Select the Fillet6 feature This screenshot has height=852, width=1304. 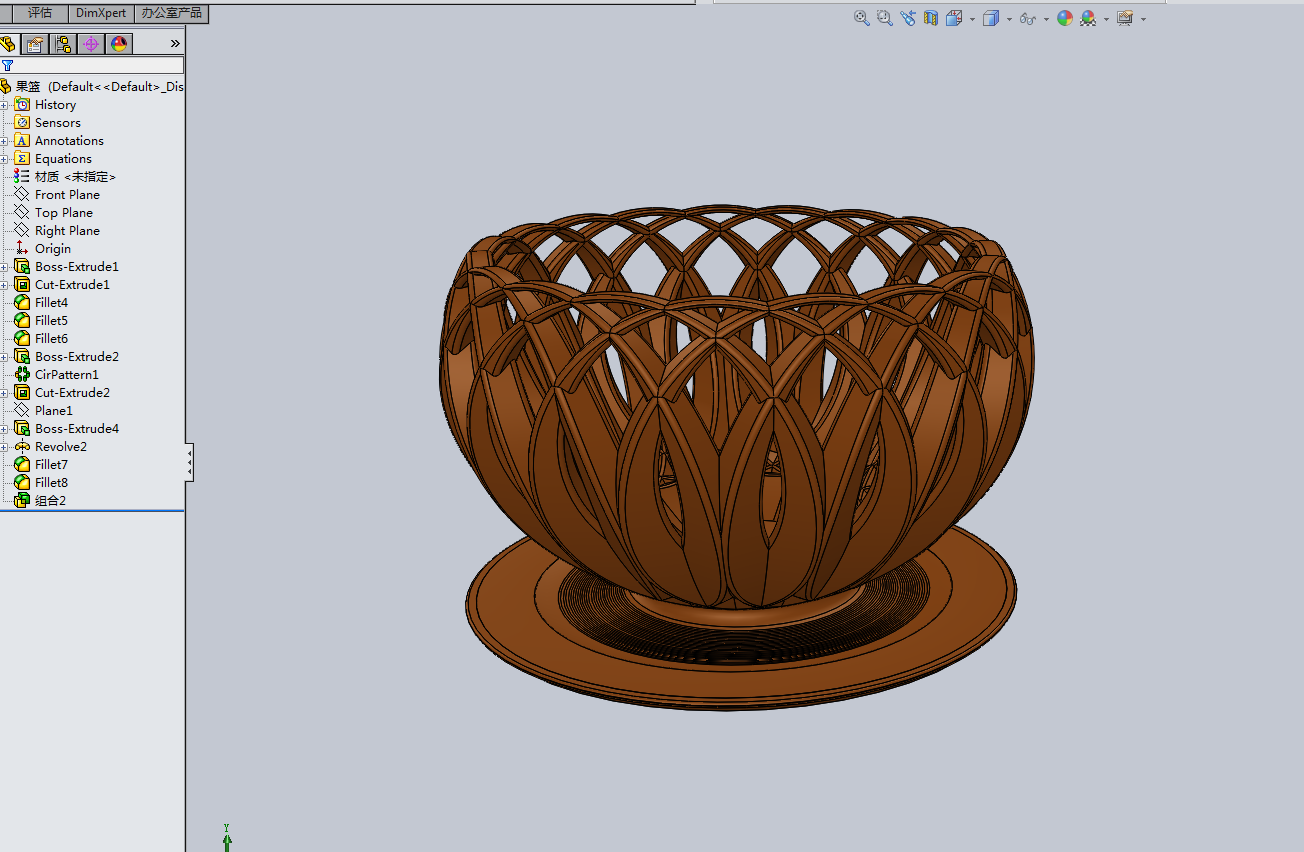51,339
